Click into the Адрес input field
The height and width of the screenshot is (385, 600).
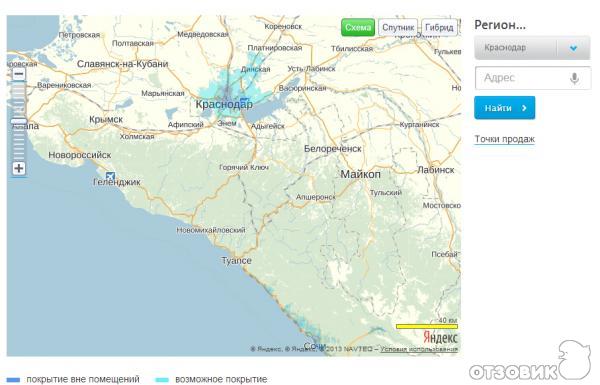tap(533, 78)
